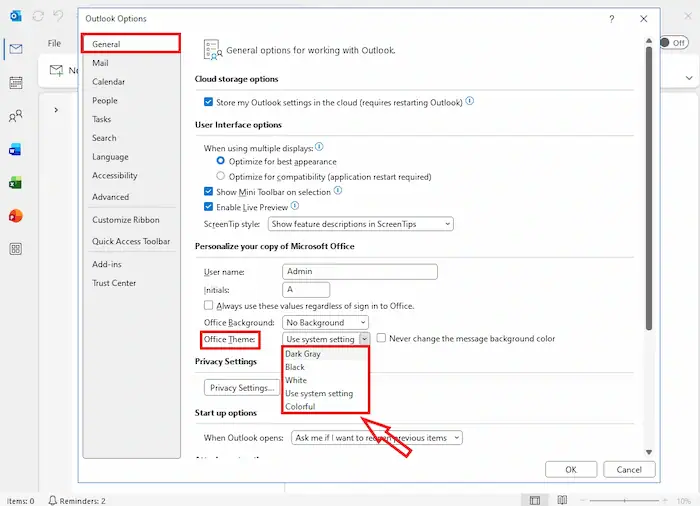The image size is (700, 506).
Task: Select the Quick Access Toolbar category
Action: (131, 241)
